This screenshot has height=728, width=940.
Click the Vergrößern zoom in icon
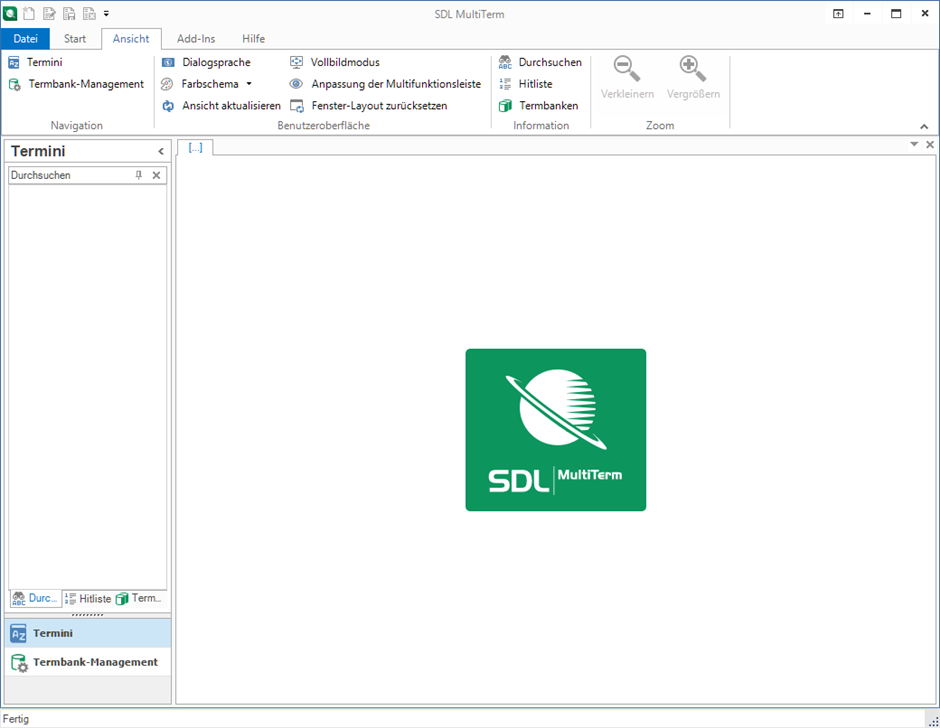(692, 68)
